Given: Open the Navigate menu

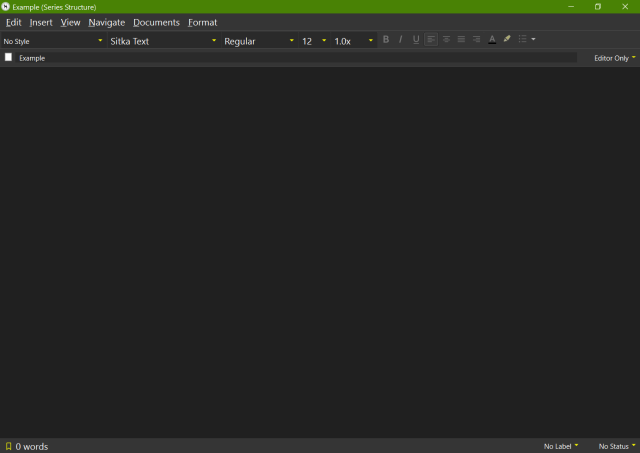Looking at the screenshot, I should 106,22.
